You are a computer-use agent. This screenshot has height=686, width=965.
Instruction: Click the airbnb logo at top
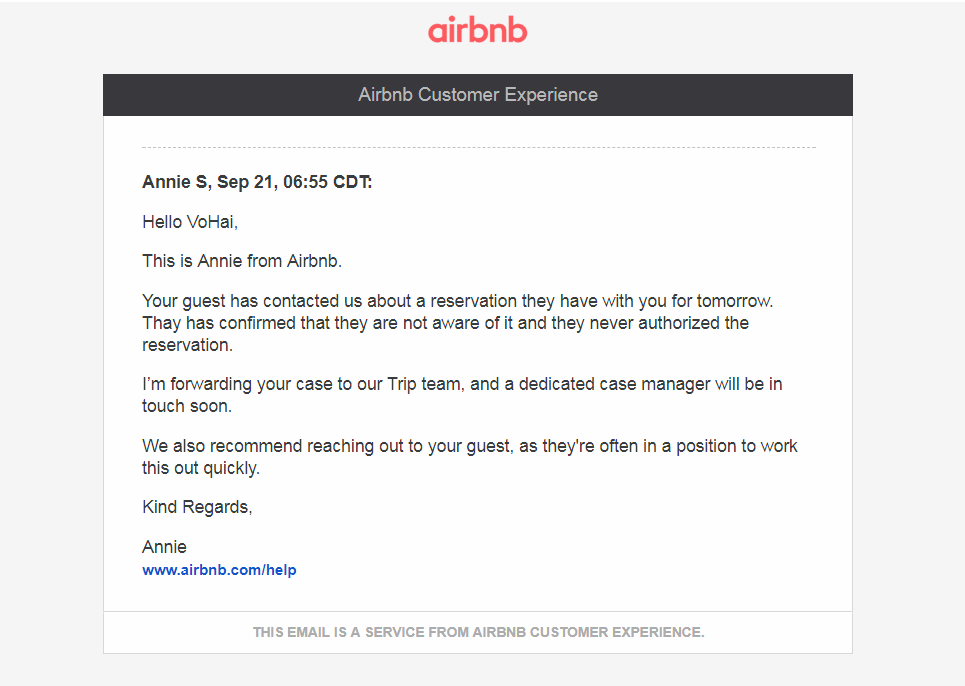477,31
